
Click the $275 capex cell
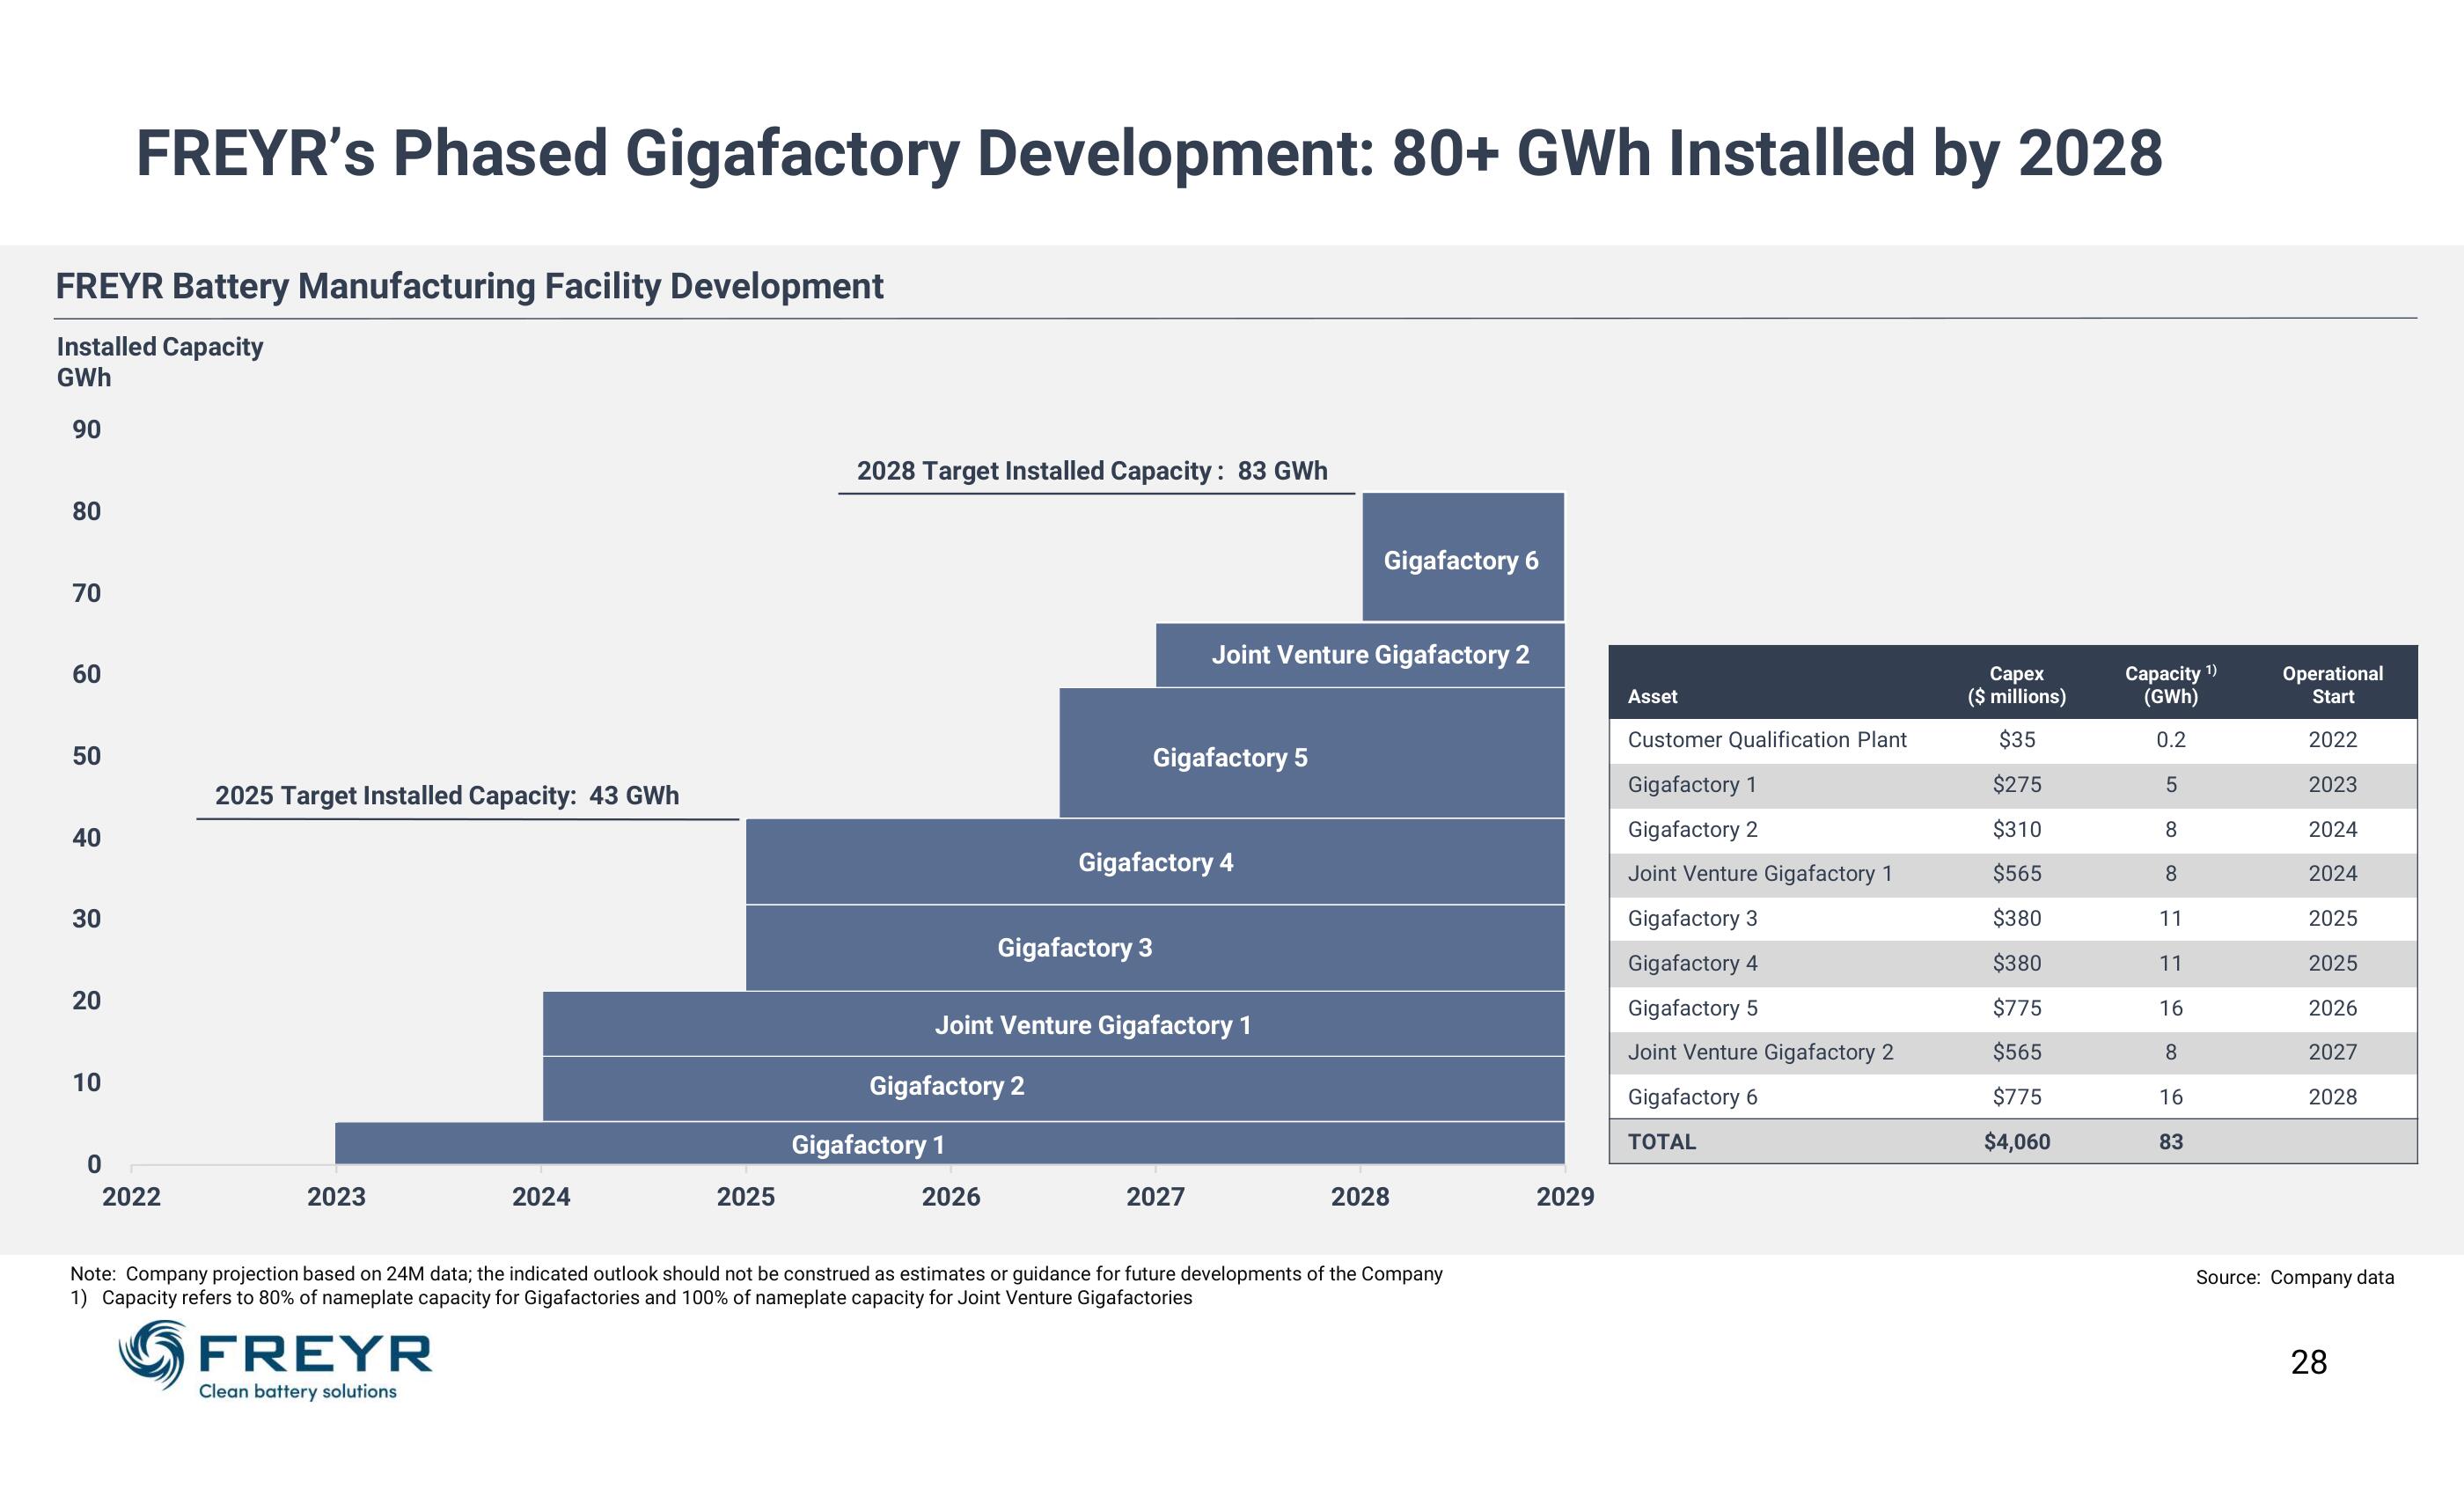pos(2017,785)
